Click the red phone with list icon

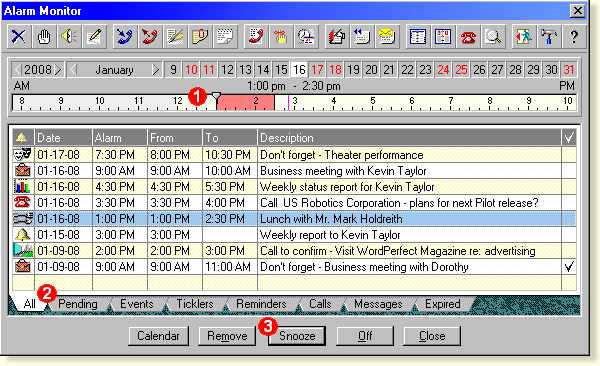pos(256,37)
